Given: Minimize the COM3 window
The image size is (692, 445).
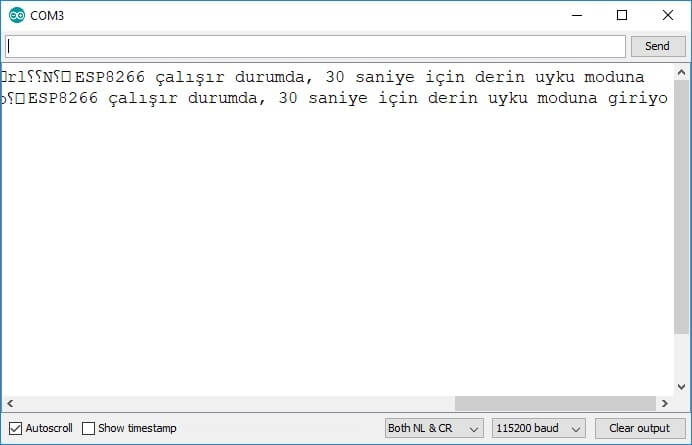Looking at the screenshot, I should 577,15.
